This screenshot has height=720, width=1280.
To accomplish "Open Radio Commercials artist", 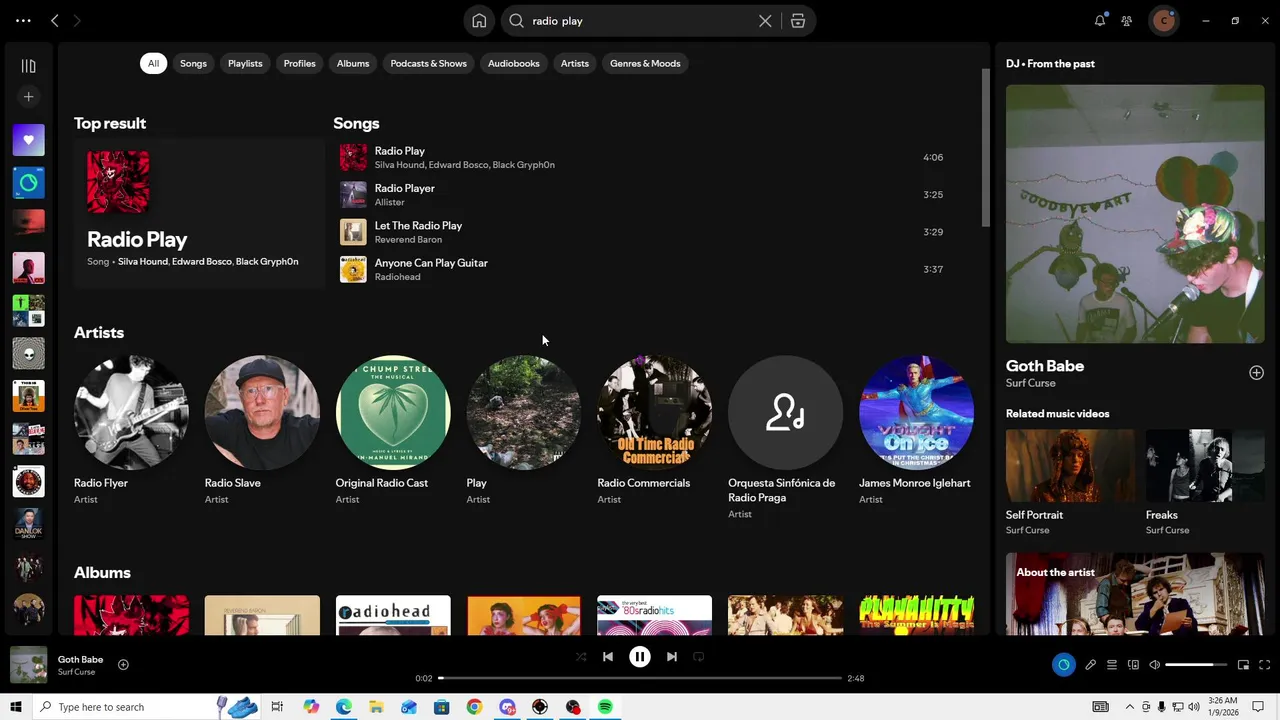I will coord(655,431).
